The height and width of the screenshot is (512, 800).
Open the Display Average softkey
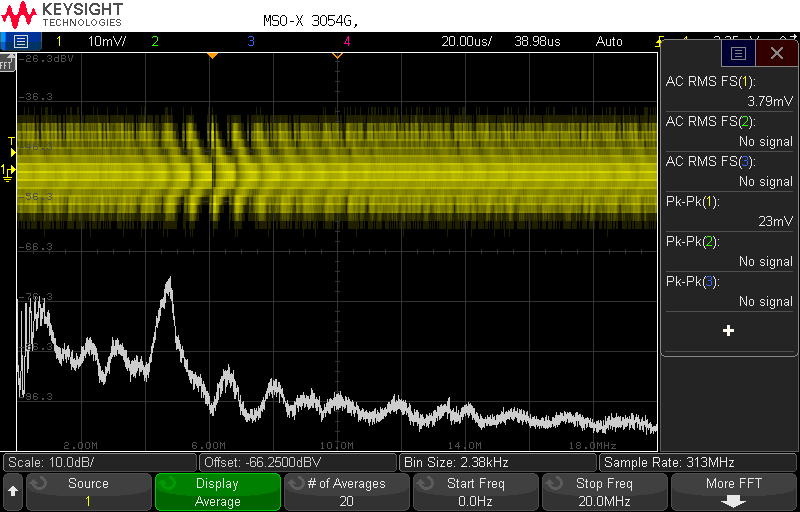pos(217,492)
